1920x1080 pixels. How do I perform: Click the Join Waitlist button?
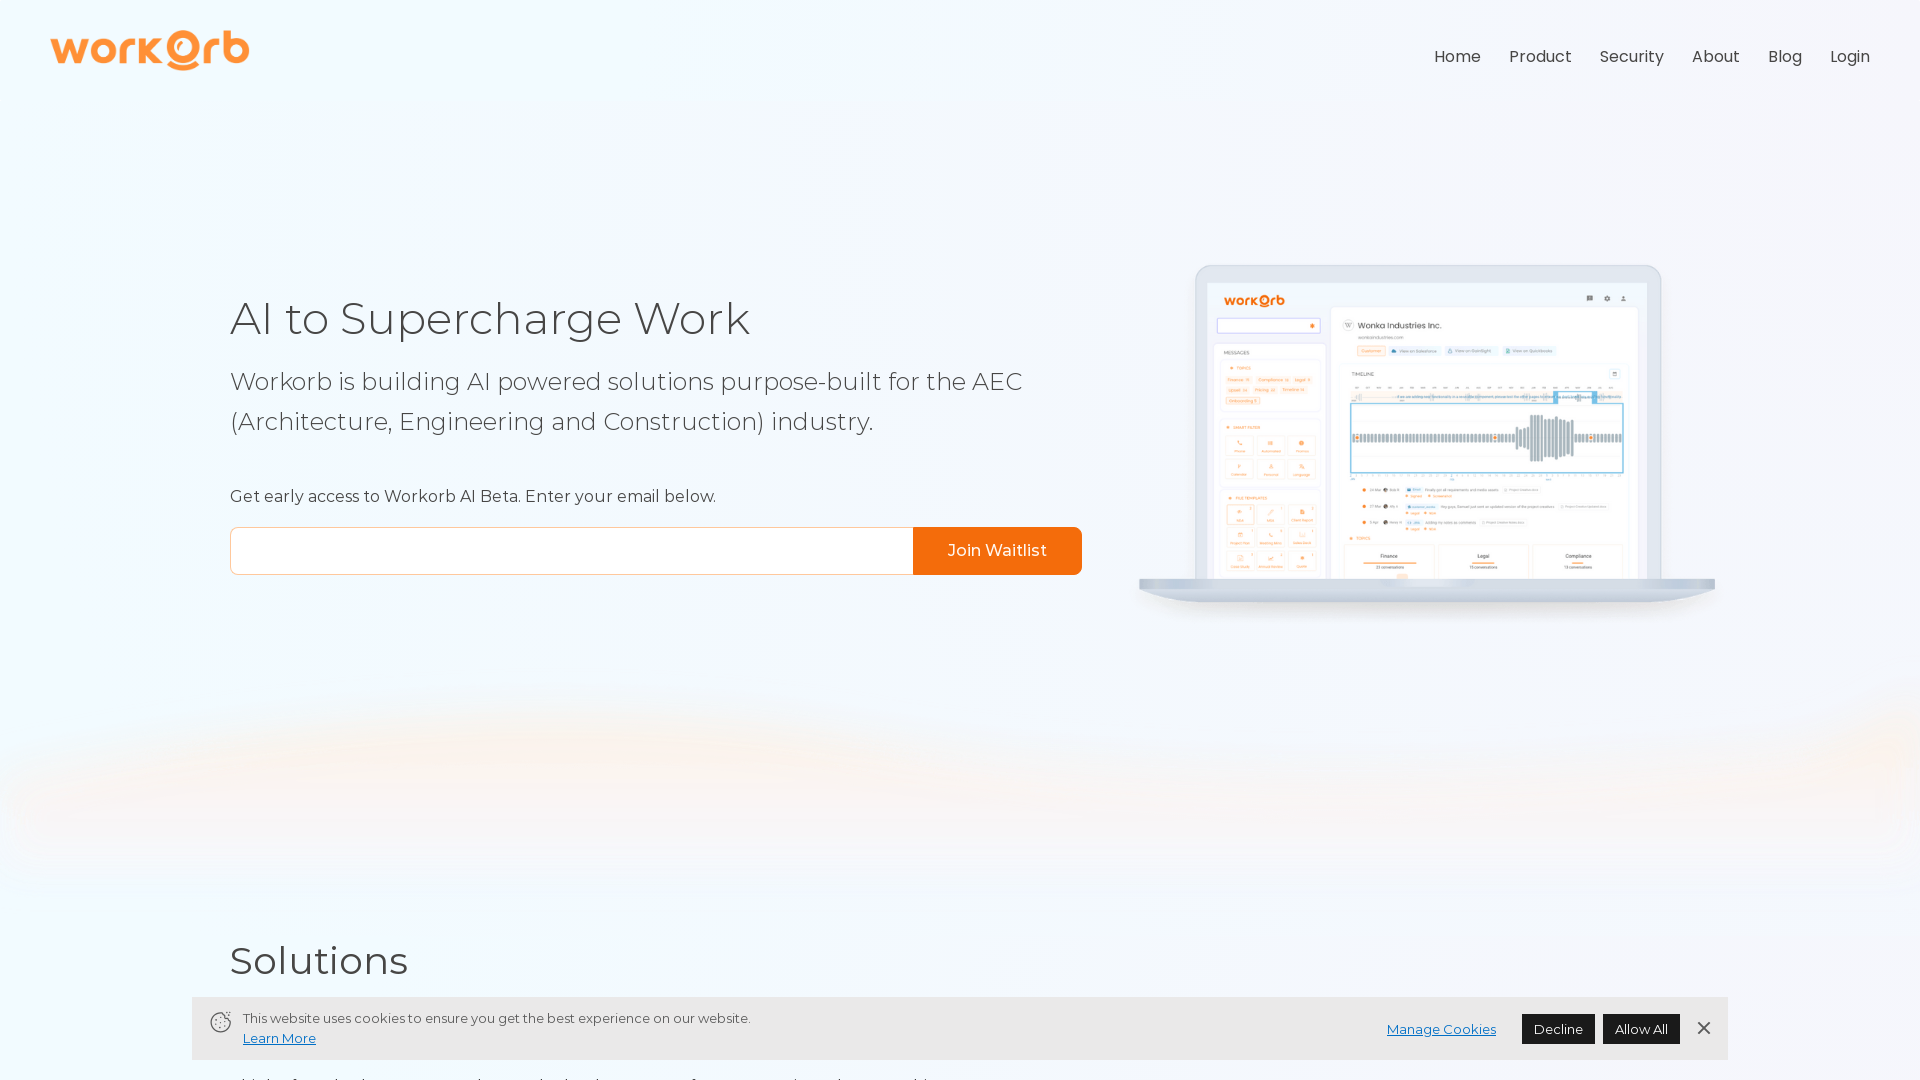997,551
